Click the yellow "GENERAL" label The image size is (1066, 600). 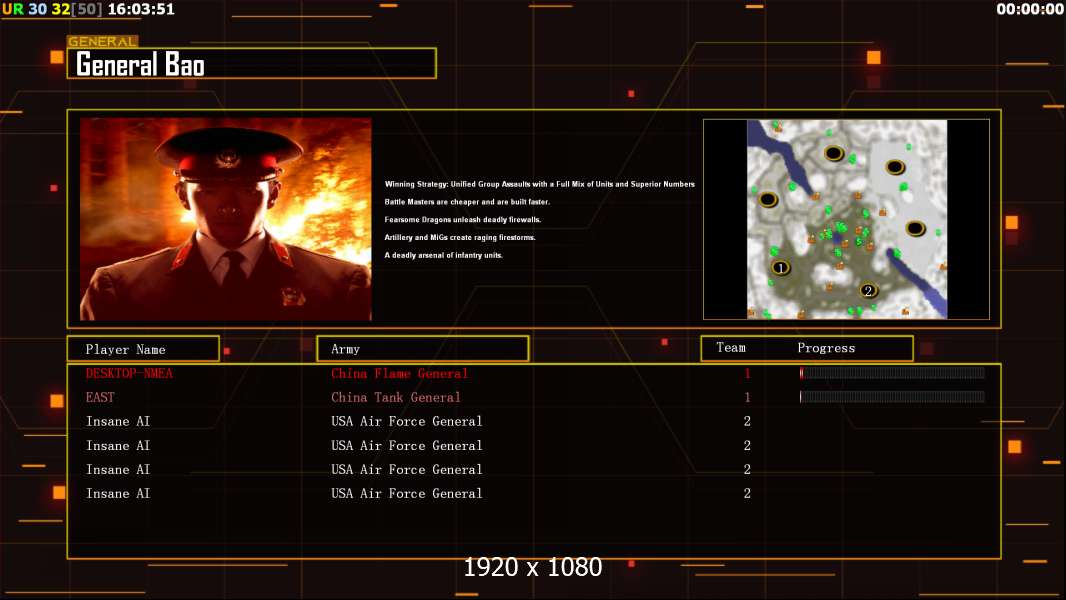(103, 41)
